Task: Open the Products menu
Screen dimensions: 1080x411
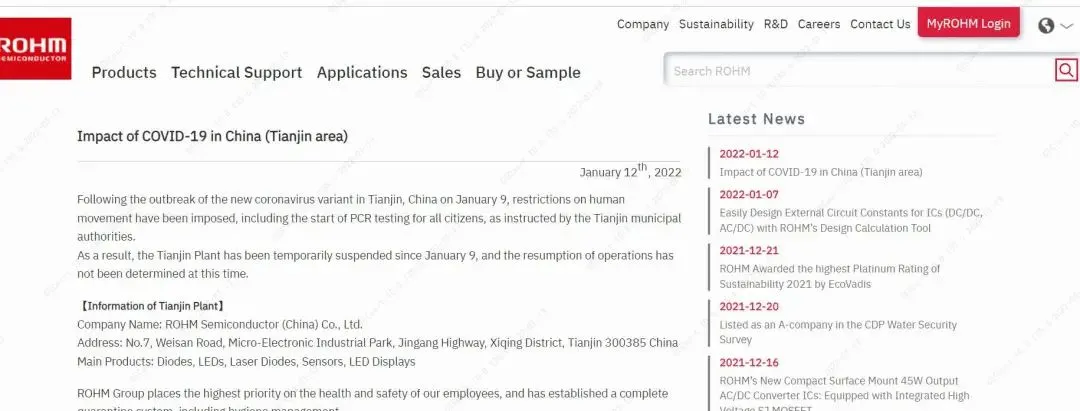Action: 124,72
